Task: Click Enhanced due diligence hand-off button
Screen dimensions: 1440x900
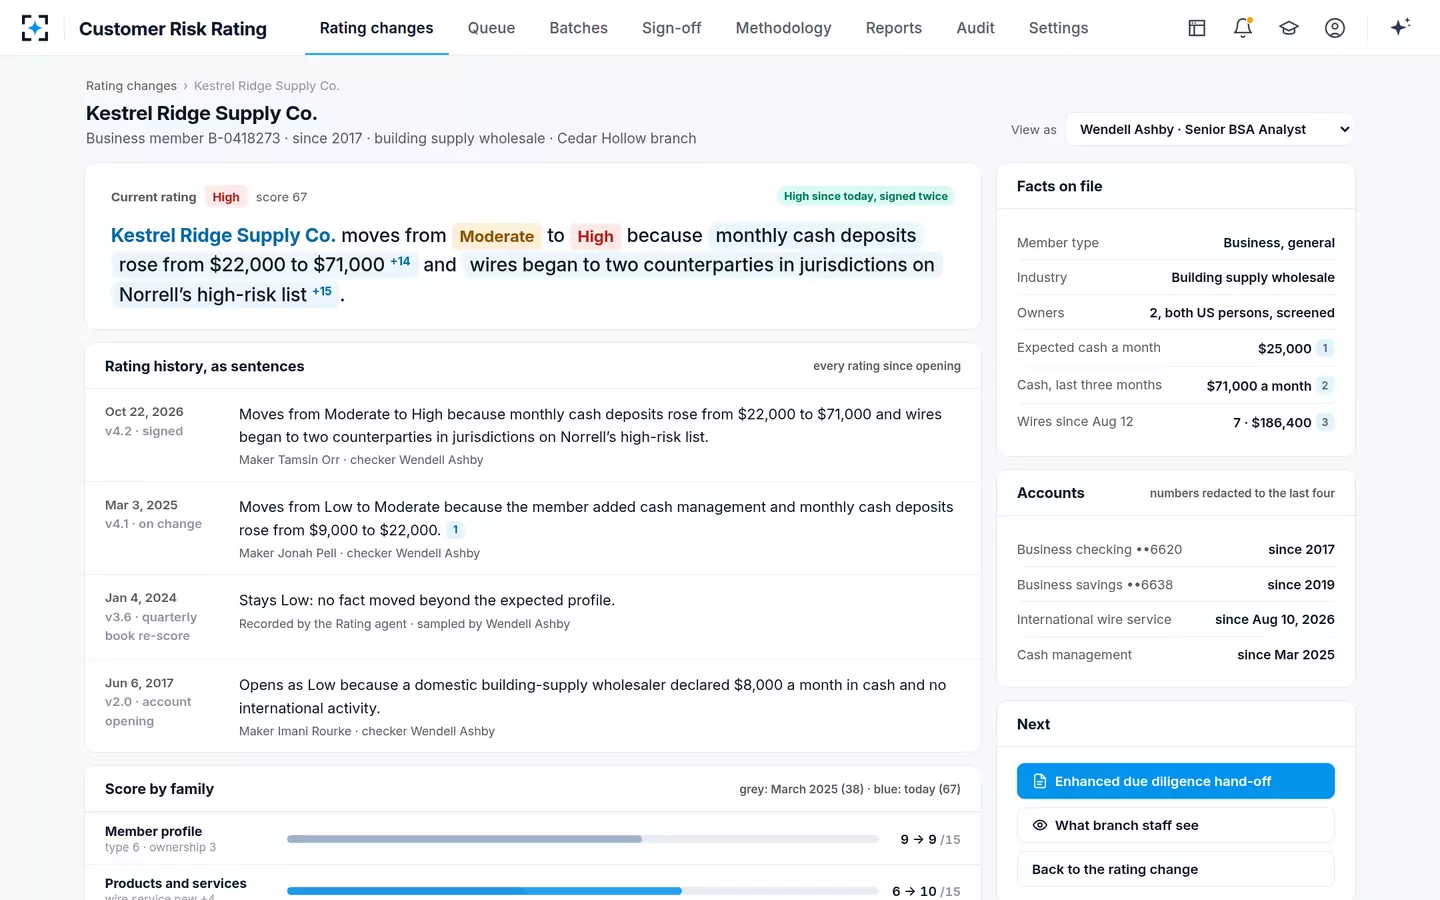Action: coord(1176,781)
